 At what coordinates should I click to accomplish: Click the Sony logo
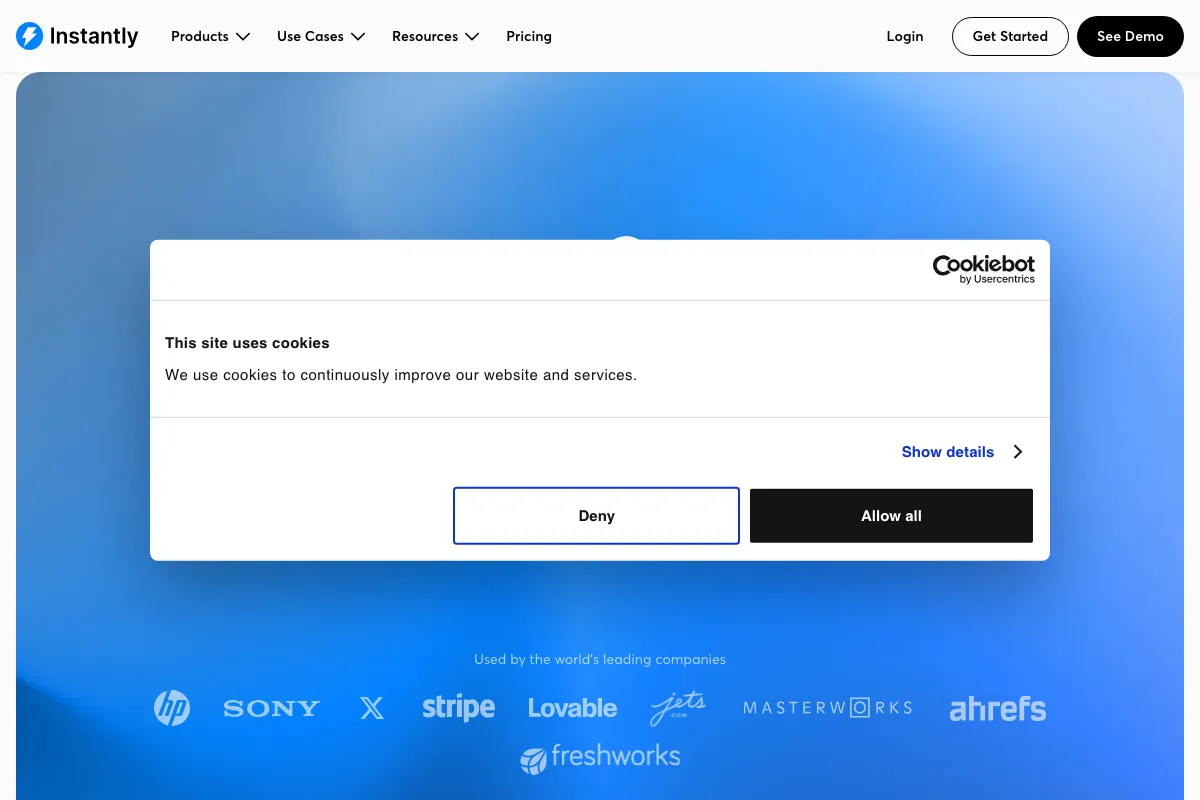click(271, 709)
